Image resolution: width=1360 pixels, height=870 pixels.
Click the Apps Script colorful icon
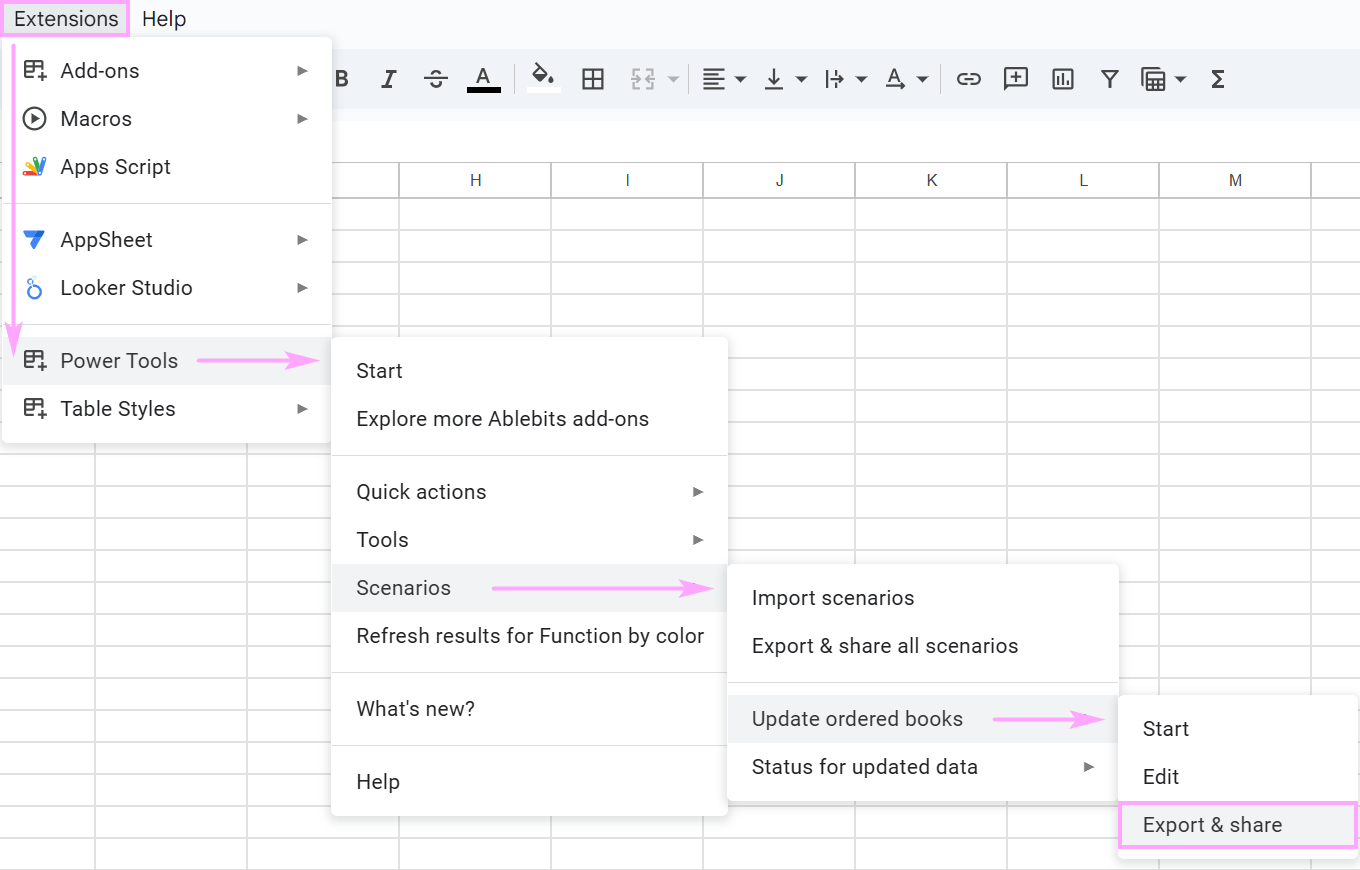[35, 167]
